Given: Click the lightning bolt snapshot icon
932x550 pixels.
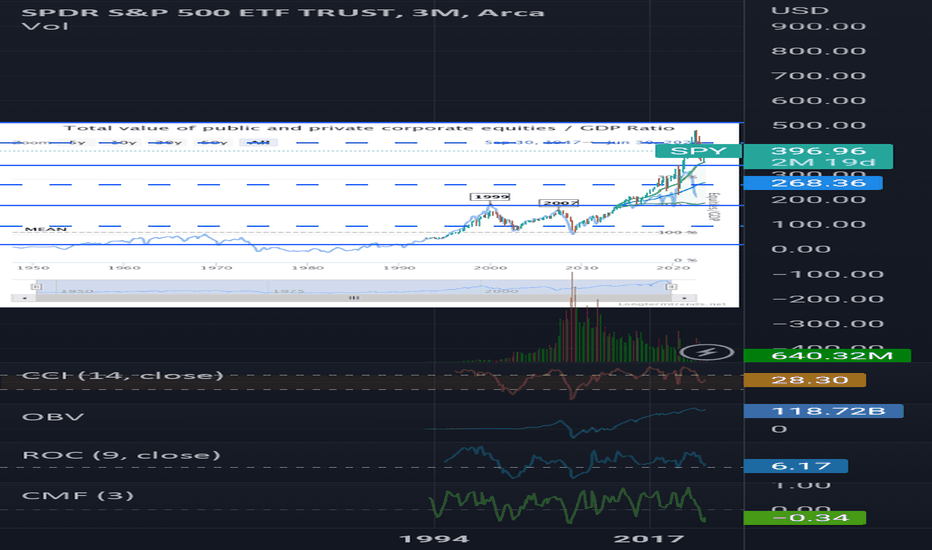Looking at the screenshot, I should coord(706,353).
